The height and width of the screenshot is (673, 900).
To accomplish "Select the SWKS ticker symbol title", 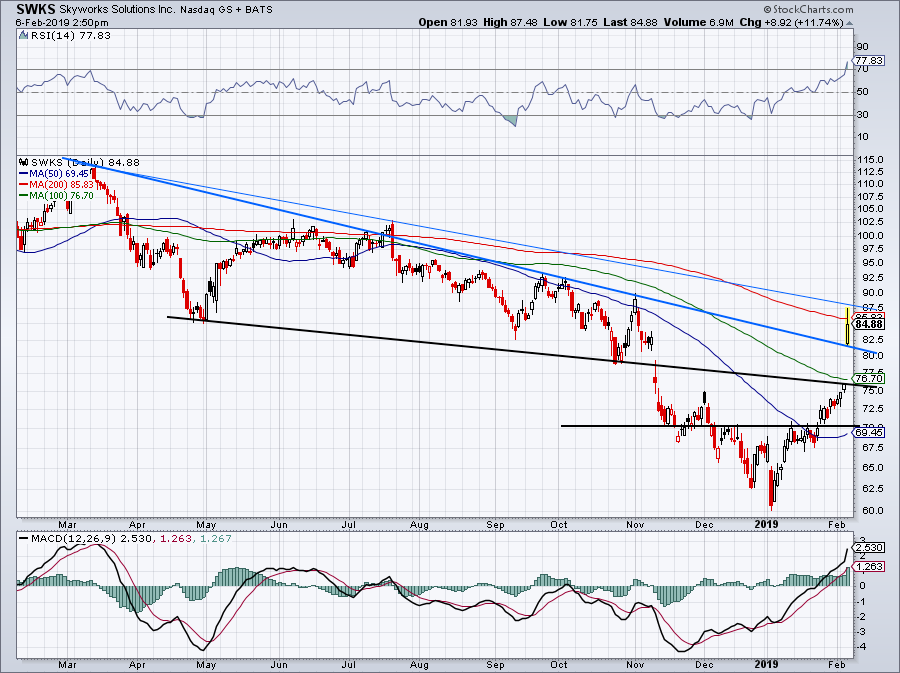I will [35, 9].
